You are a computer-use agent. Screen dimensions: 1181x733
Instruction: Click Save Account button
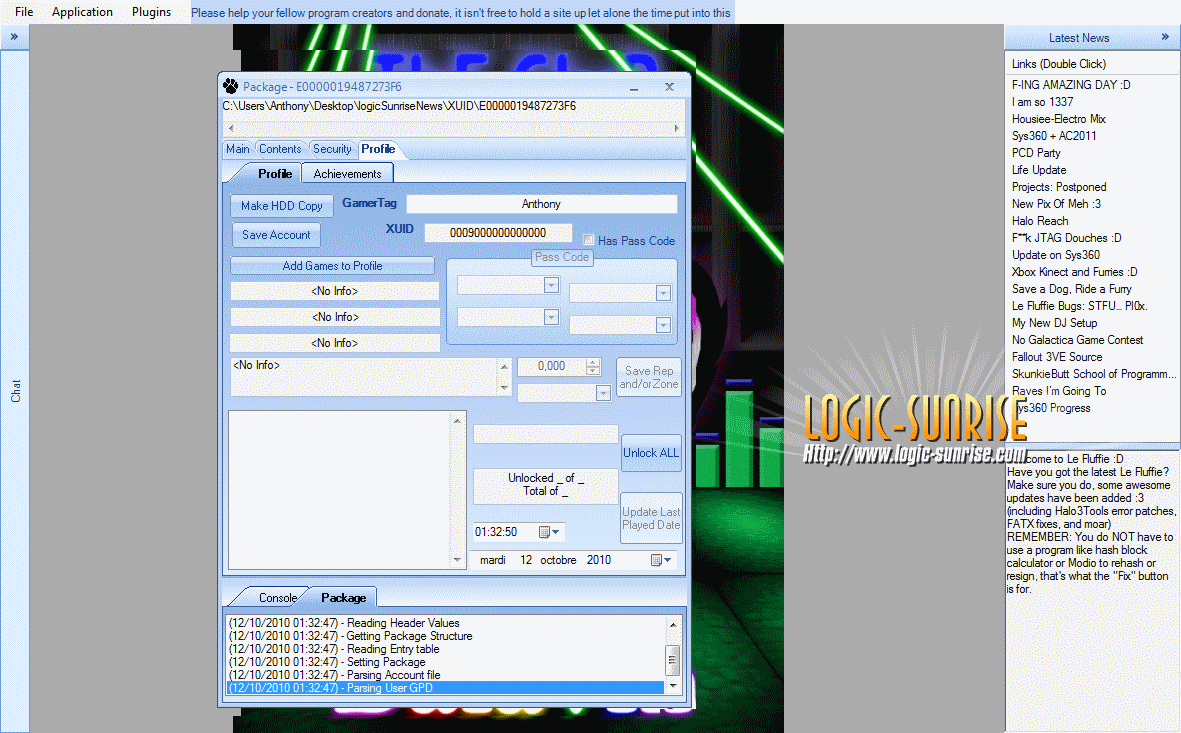click(x=276, y=235)
